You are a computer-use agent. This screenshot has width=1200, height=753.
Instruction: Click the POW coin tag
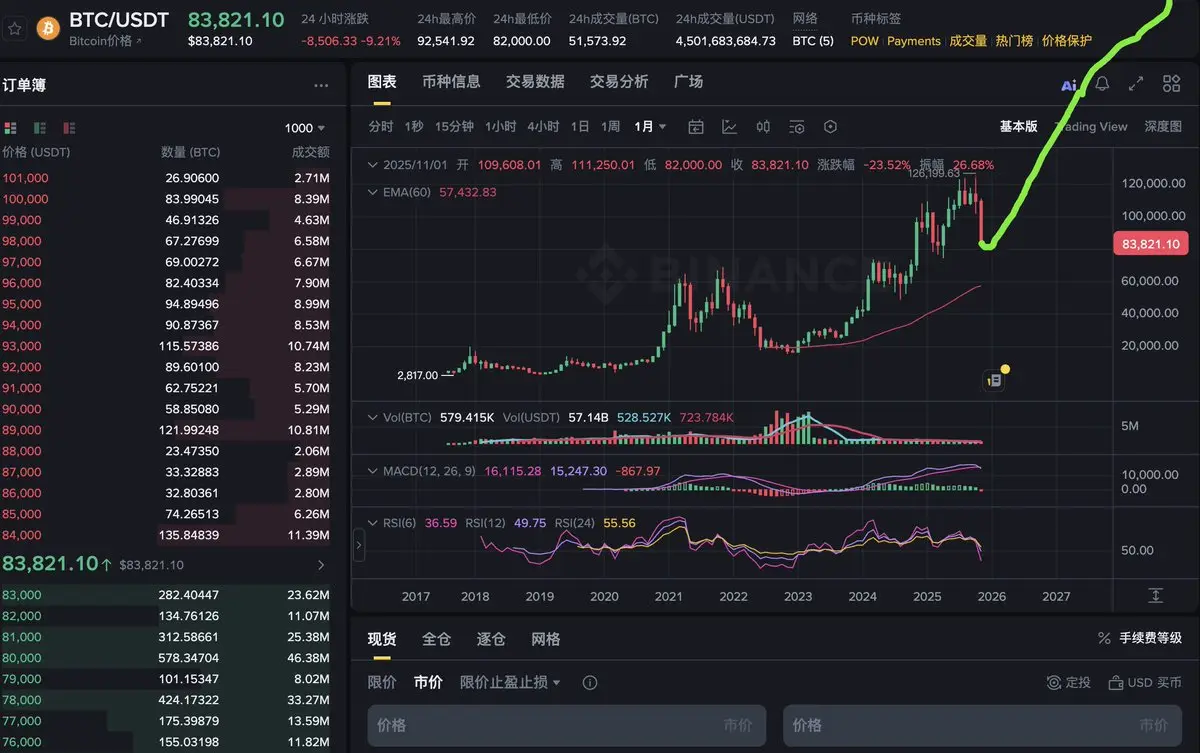[x=864, y=41]
